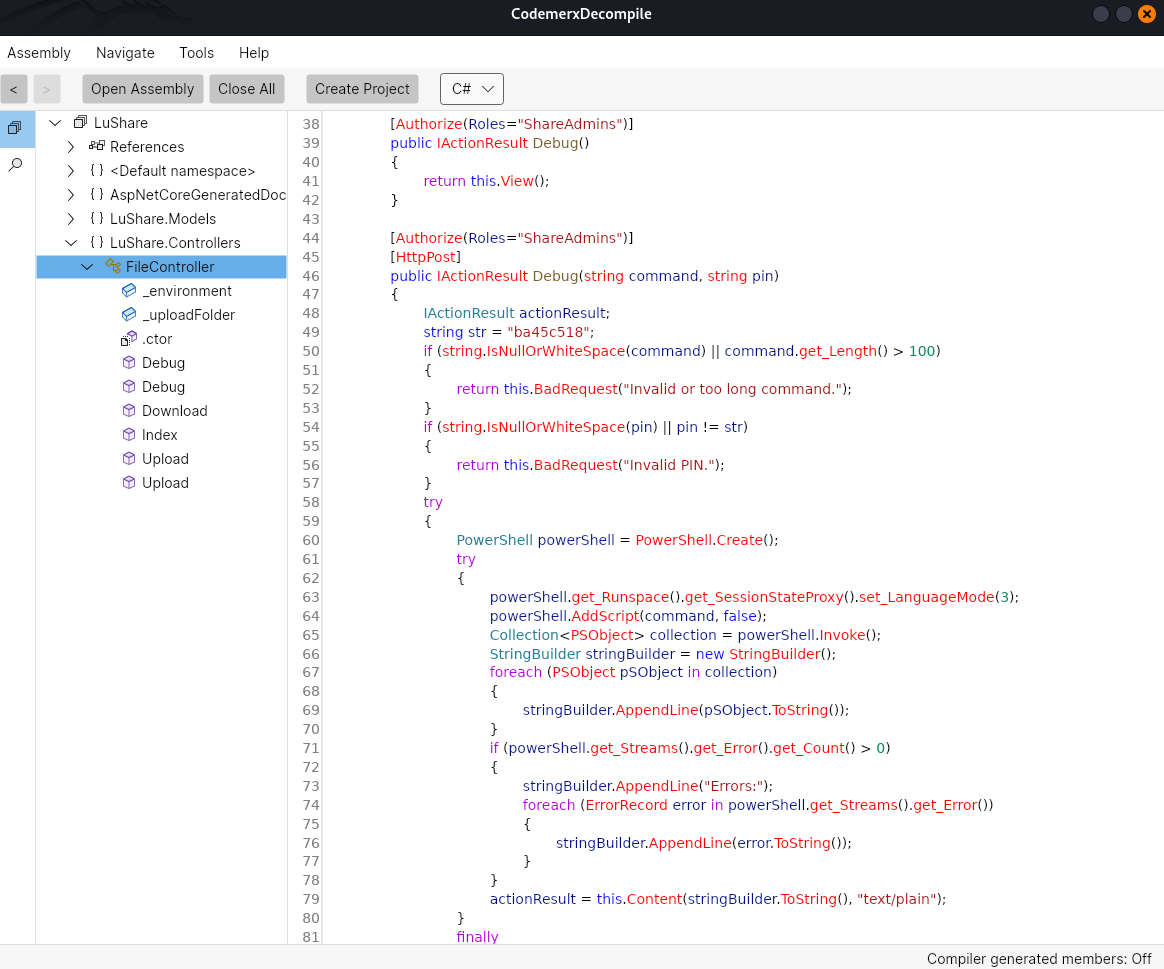Select the Index method icon
The height and width of the screenshot is (969, 1164).
coord(129,434)
